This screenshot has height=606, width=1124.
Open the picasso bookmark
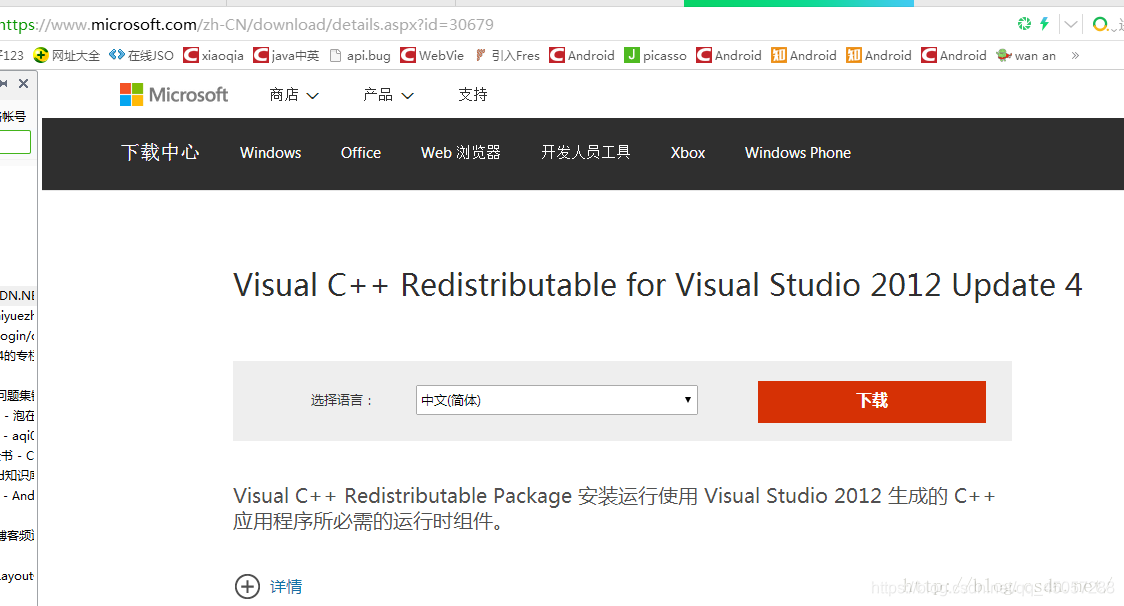tap(655, 55)
